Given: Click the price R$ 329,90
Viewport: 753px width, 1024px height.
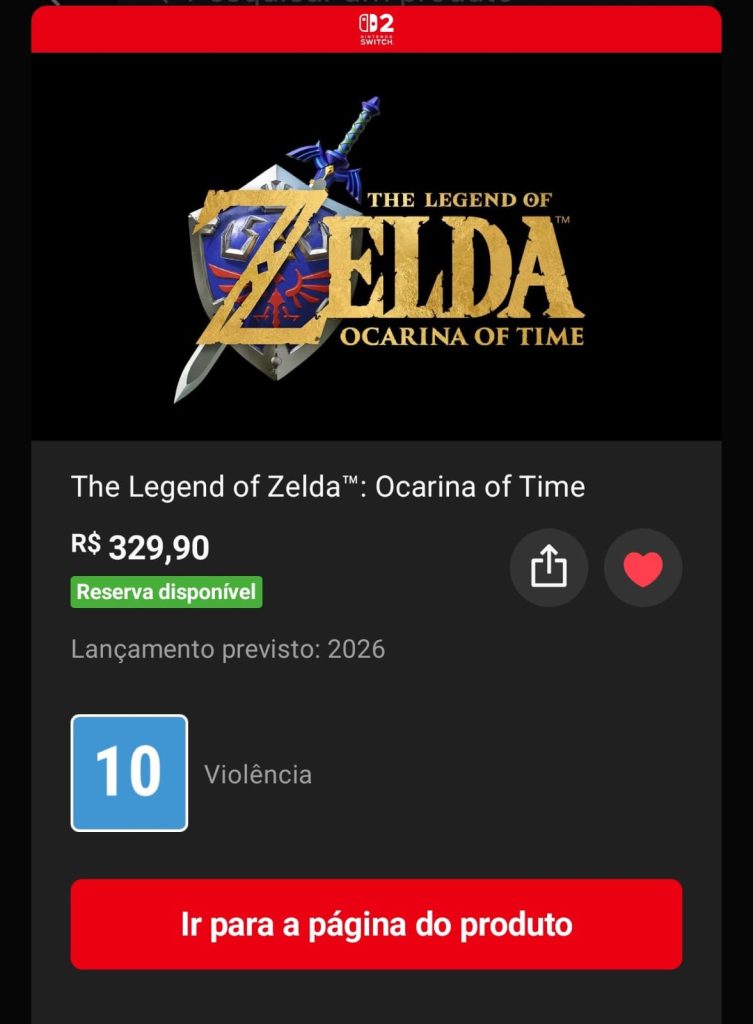Looking at the screenshot, I should pyautogui.click(x=140, y=547).
